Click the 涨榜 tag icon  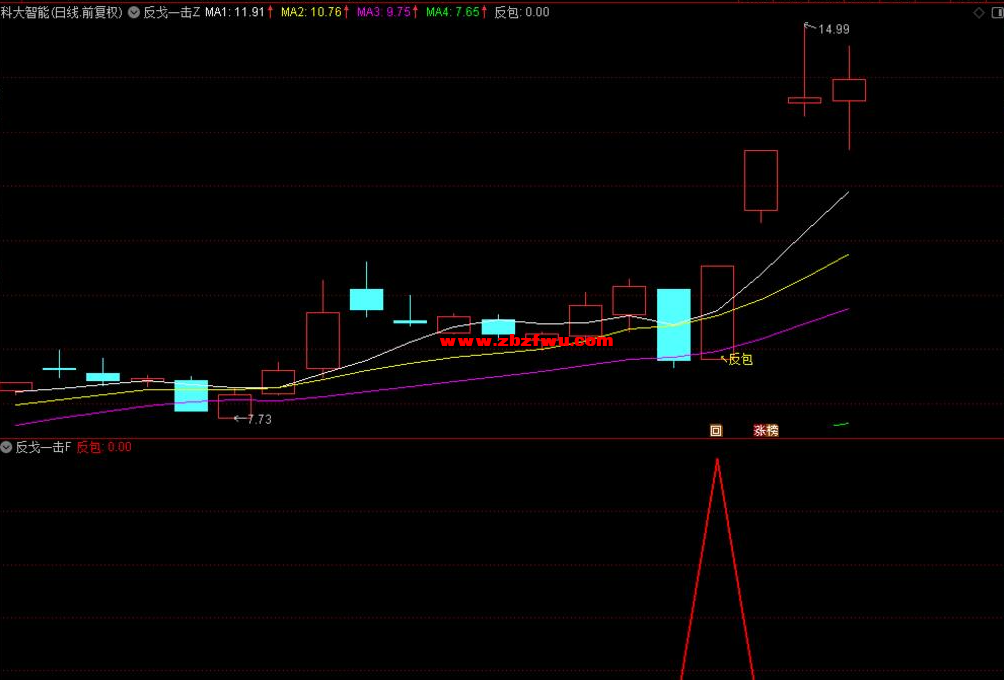766,431
